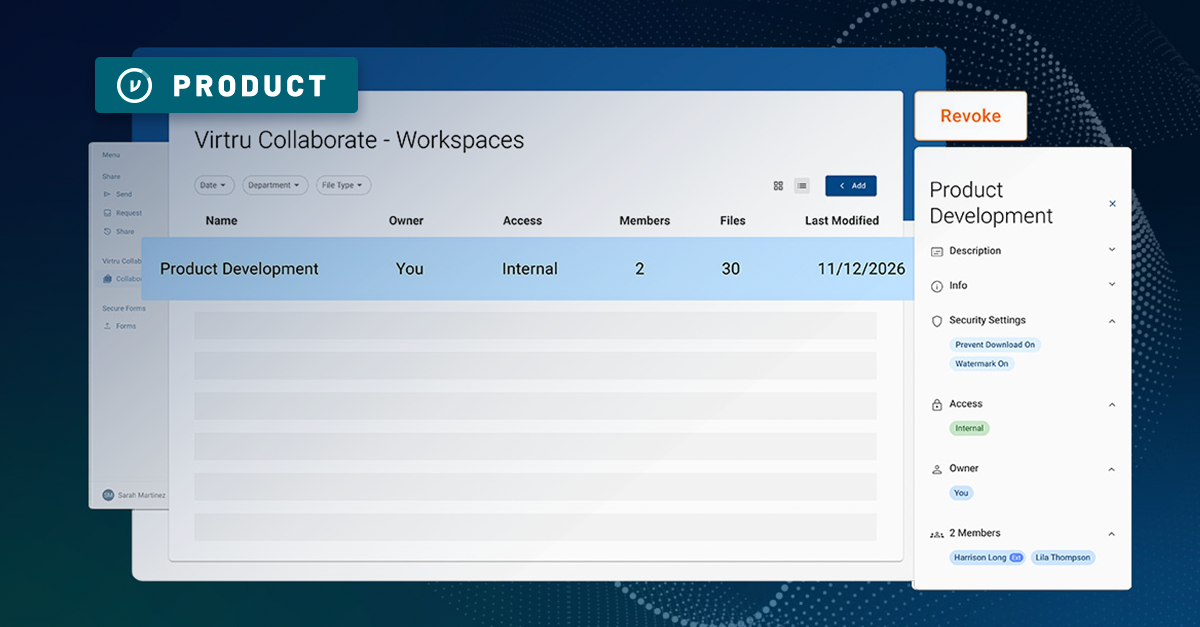This screenshot has width=1200, height=627.
Task: Switch to grid view icon
Action: click(x=778, y=186)
